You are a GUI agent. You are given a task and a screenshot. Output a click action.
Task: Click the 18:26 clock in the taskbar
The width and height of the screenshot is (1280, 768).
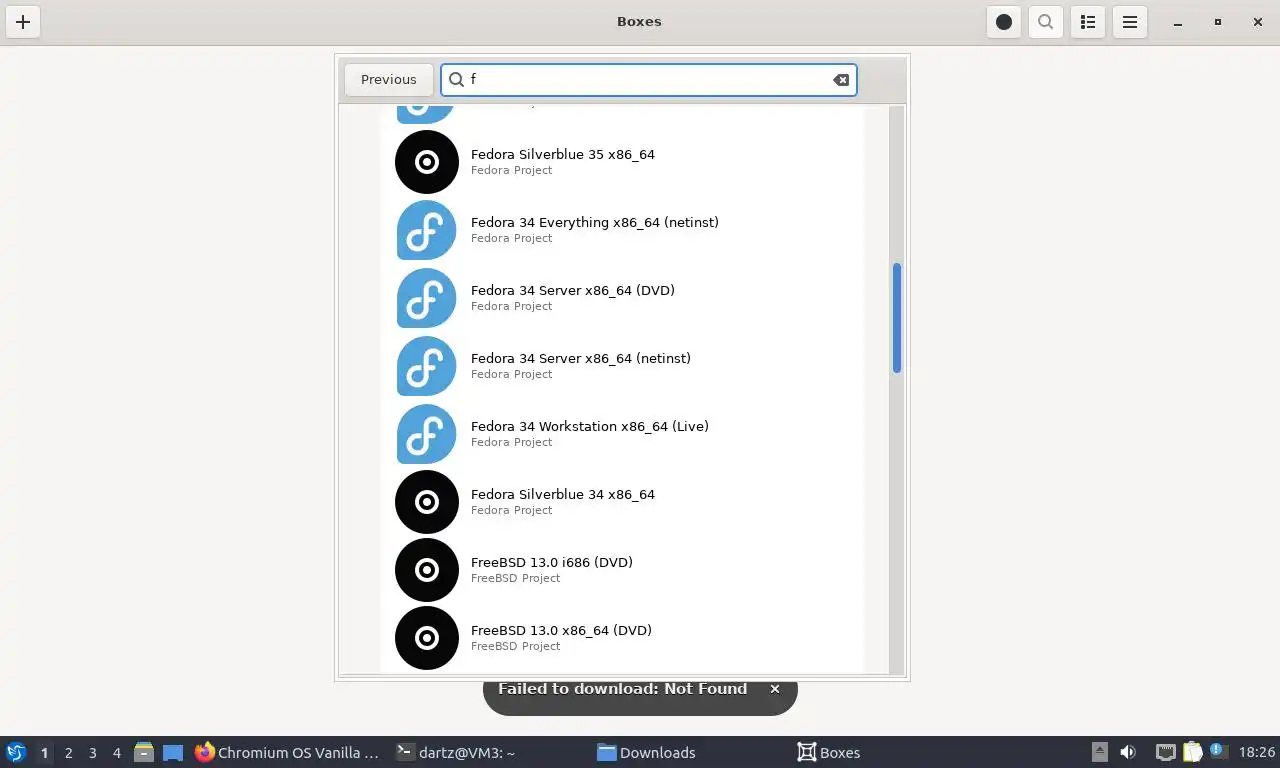pyautogui.click(x=1257, y=753)
